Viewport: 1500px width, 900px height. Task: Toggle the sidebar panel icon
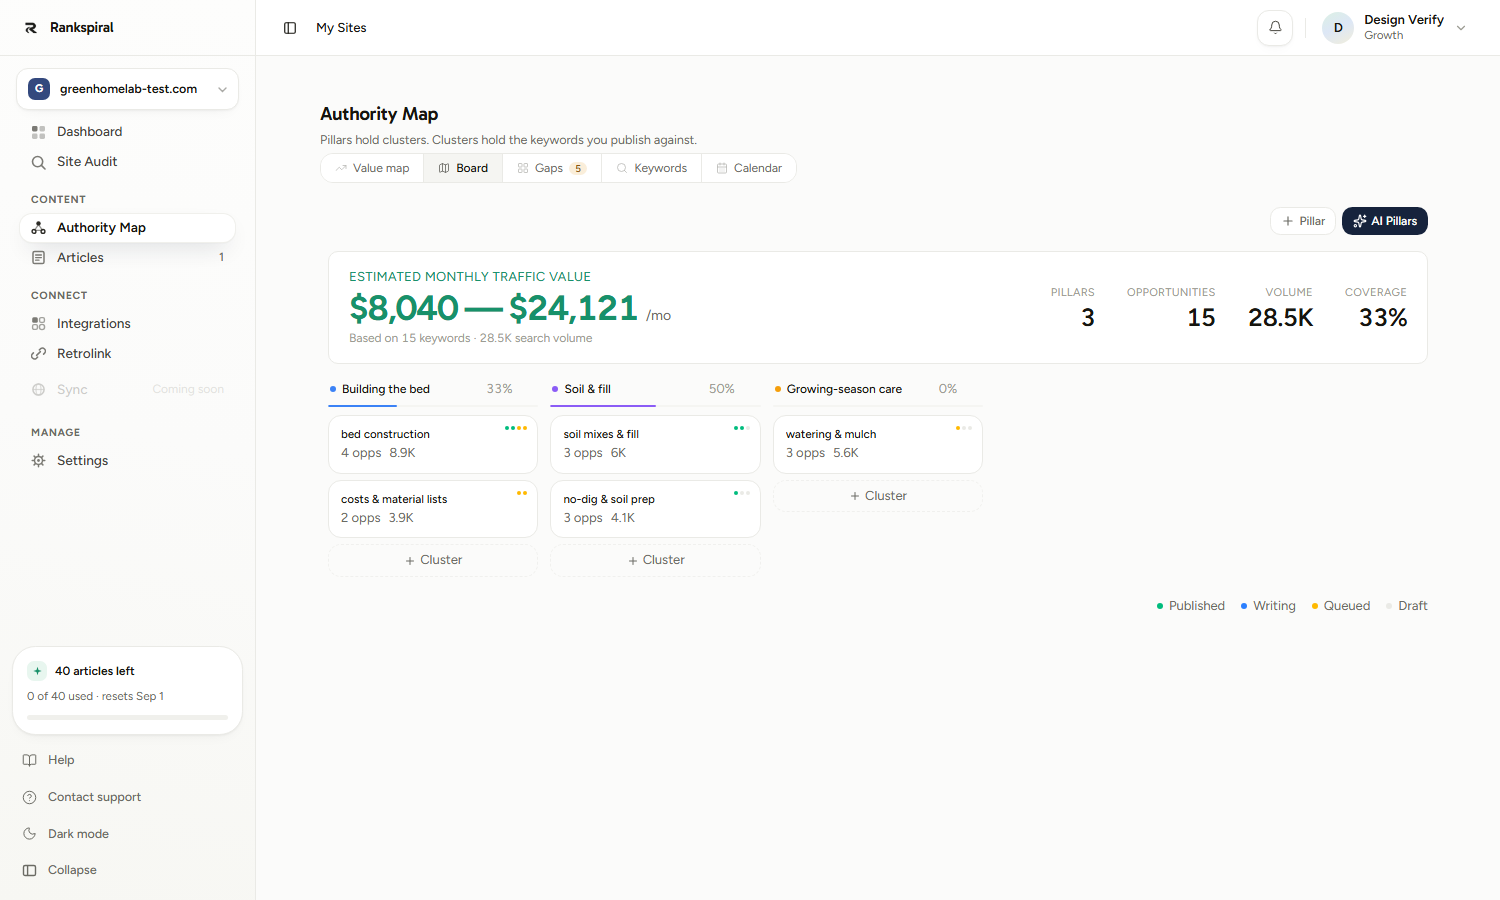coord(290,28)
